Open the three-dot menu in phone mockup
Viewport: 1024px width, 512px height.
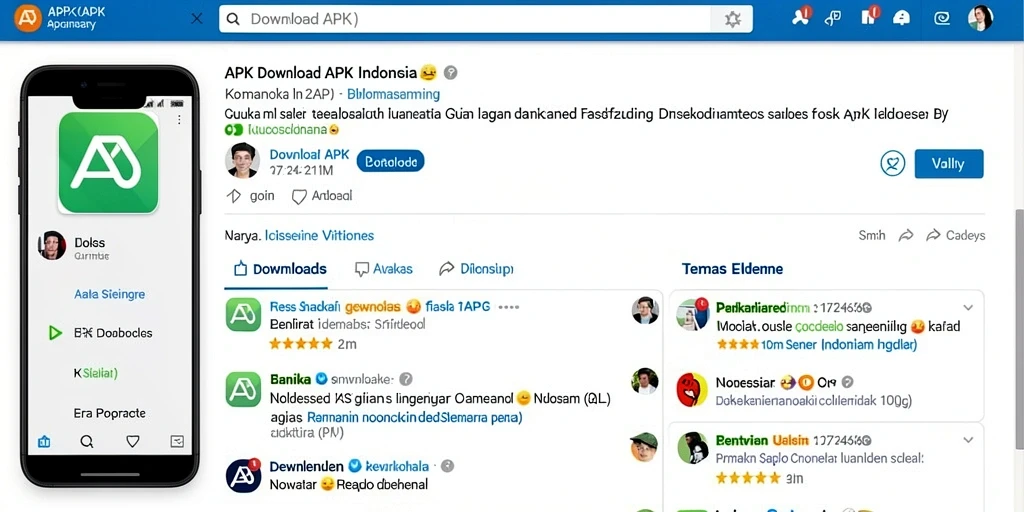point(179,120)
